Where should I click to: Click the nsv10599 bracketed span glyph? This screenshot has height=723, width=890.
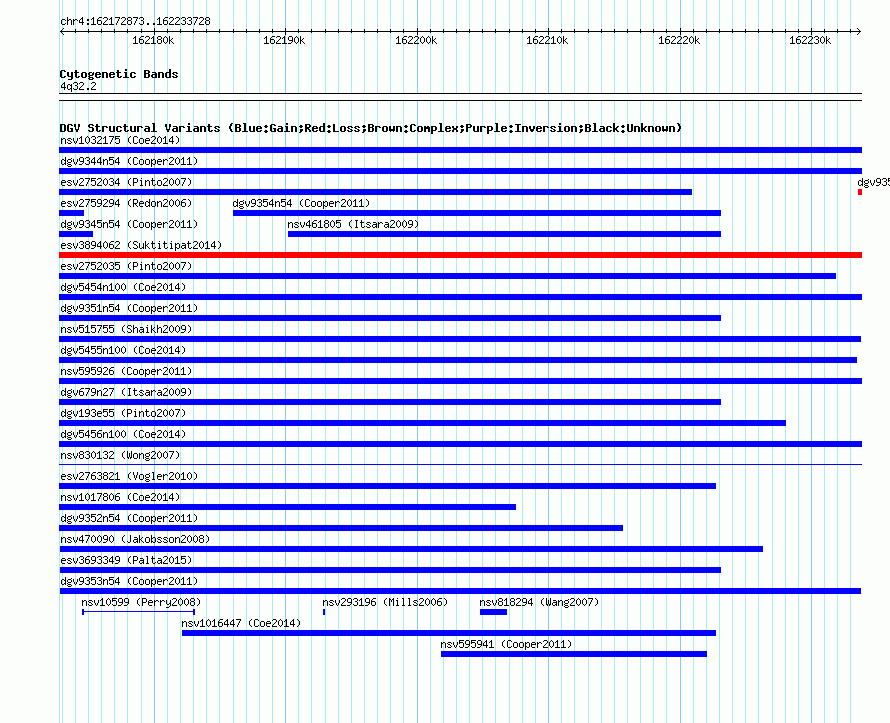(x=138, y=612)
